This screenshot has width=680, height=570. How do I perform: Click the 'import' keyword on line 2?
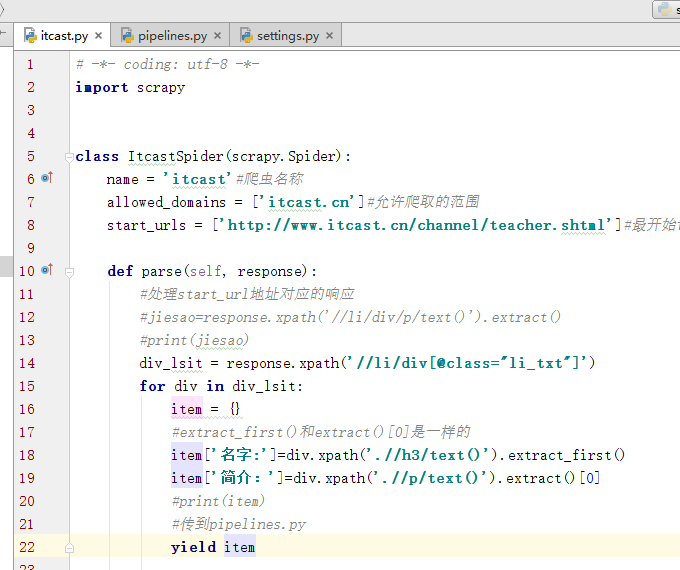(x=102, y=87)
